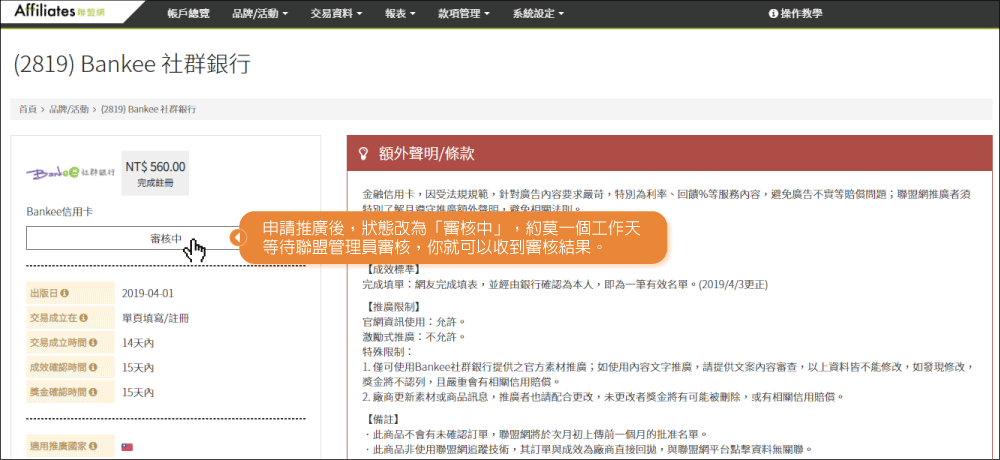Click the 額外聲明/條款 panel header
This screenshot has height=460, width=1000.
coord(670,153)
